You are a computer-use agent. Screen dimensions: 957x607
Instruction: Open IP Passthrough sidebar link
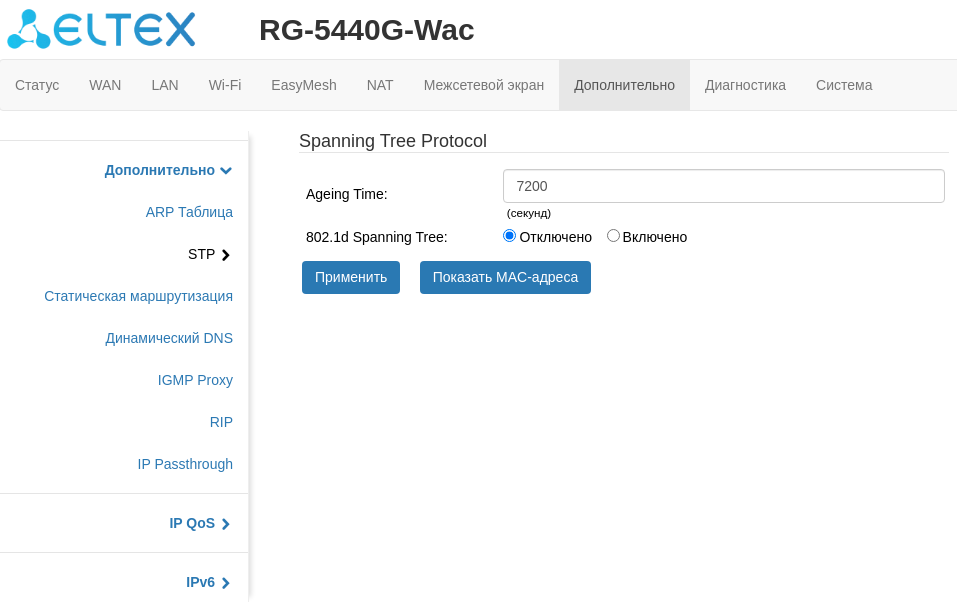coord(185,464)
